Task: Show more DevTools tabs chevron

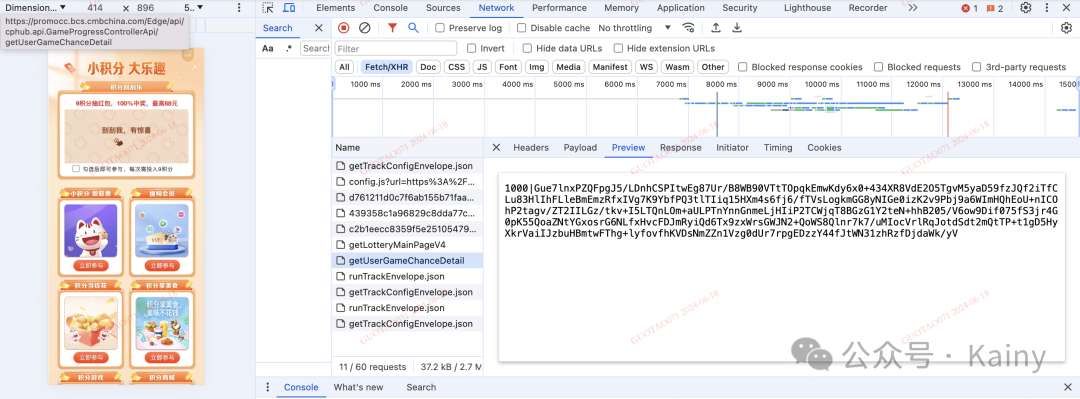Action: [913, 8]
